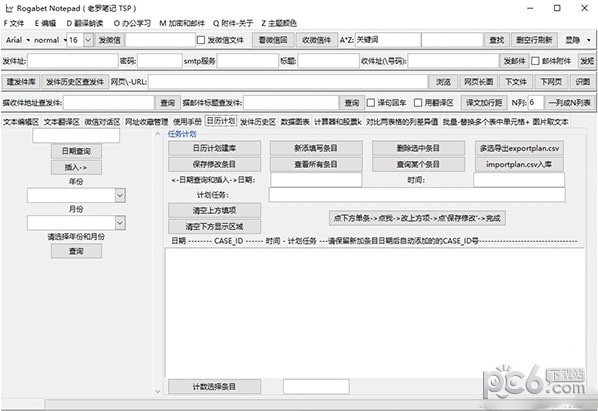Open the 网址收藏管理 tab
This screenshot has width=598, height=411.
coord(146,122)
